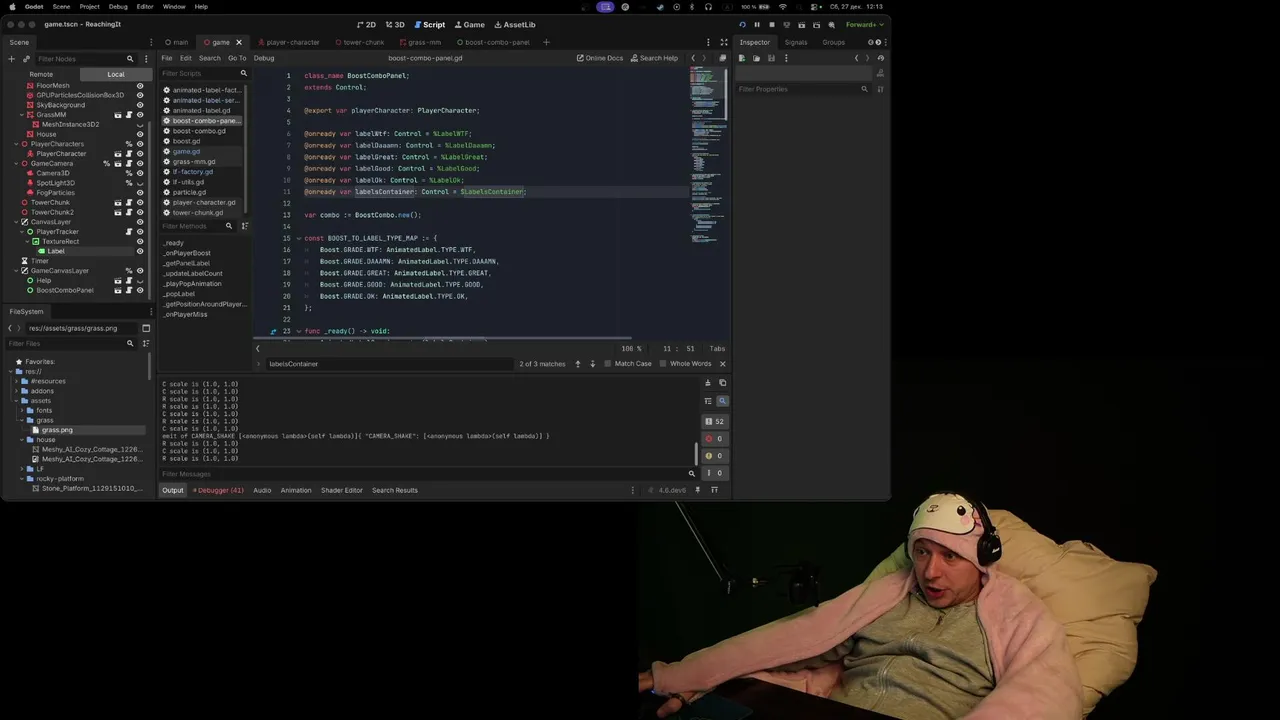
Task: Copy output log contents
Action: click(722, 383)
